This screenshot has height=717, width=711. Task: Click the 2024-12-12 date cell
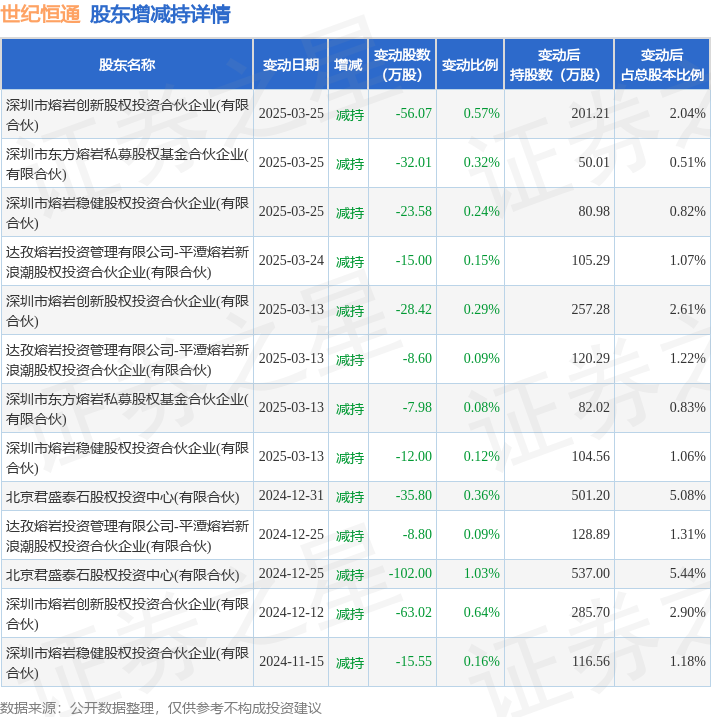pos(291,613)
